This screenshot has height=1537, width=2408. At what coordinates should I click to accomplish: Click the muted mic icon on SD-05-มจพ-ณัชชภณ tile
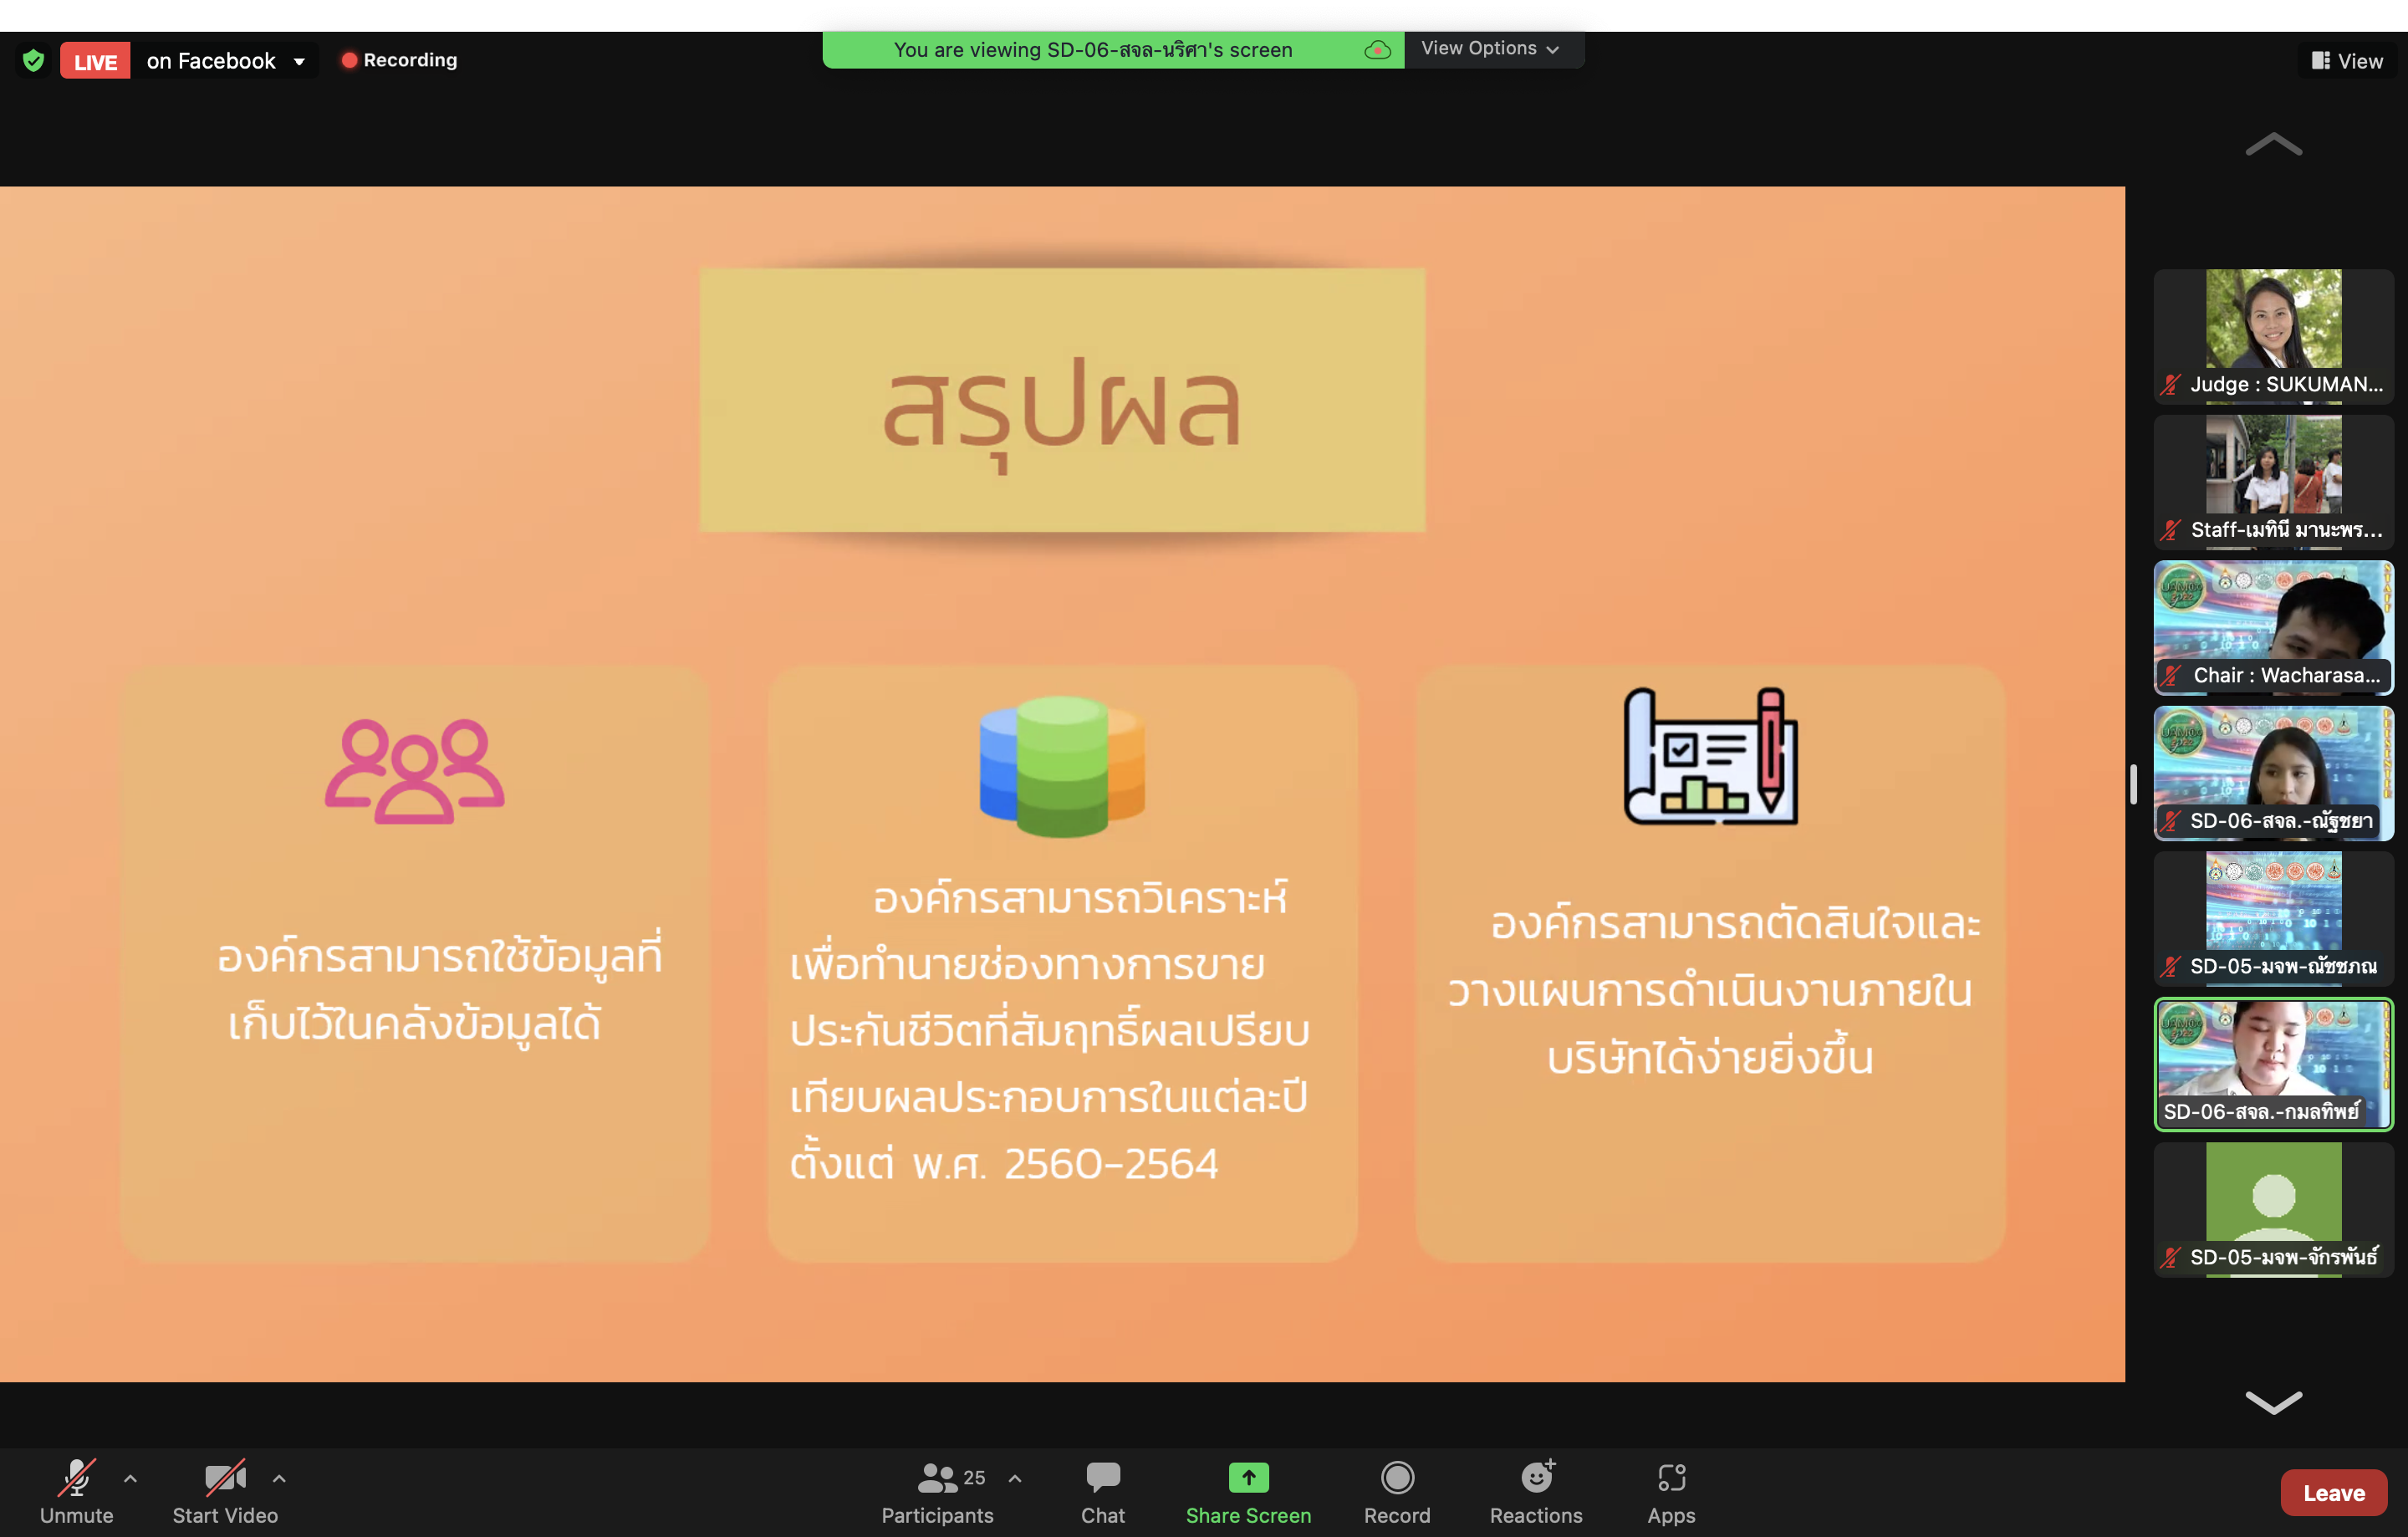tap(2170, 967)
